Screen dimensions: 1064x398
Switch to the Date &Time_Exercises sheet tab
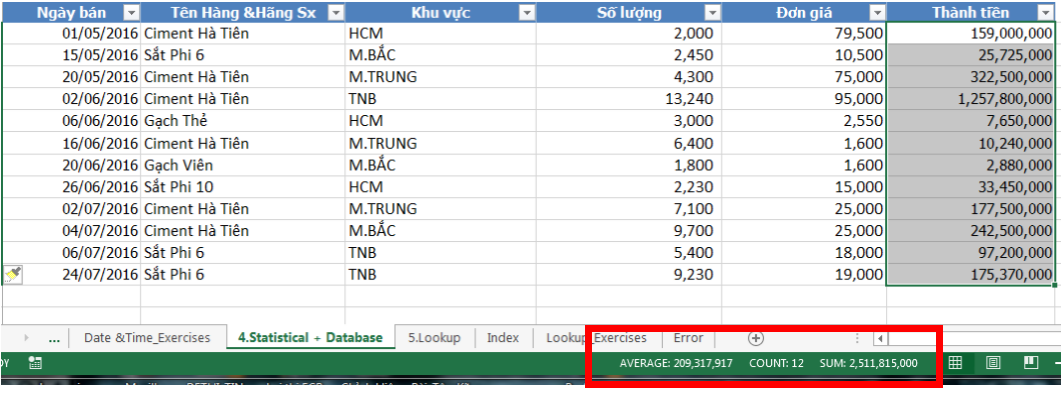[147, 338]
